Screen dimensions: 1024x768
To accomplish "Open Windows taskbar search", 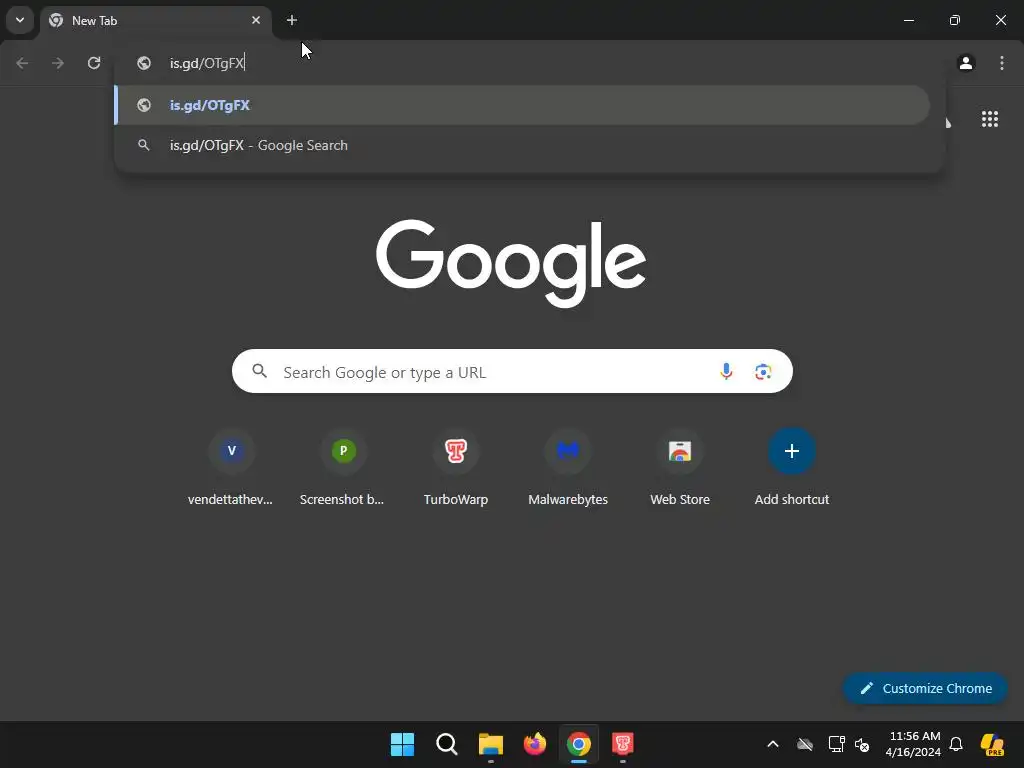I will (447, 744).
